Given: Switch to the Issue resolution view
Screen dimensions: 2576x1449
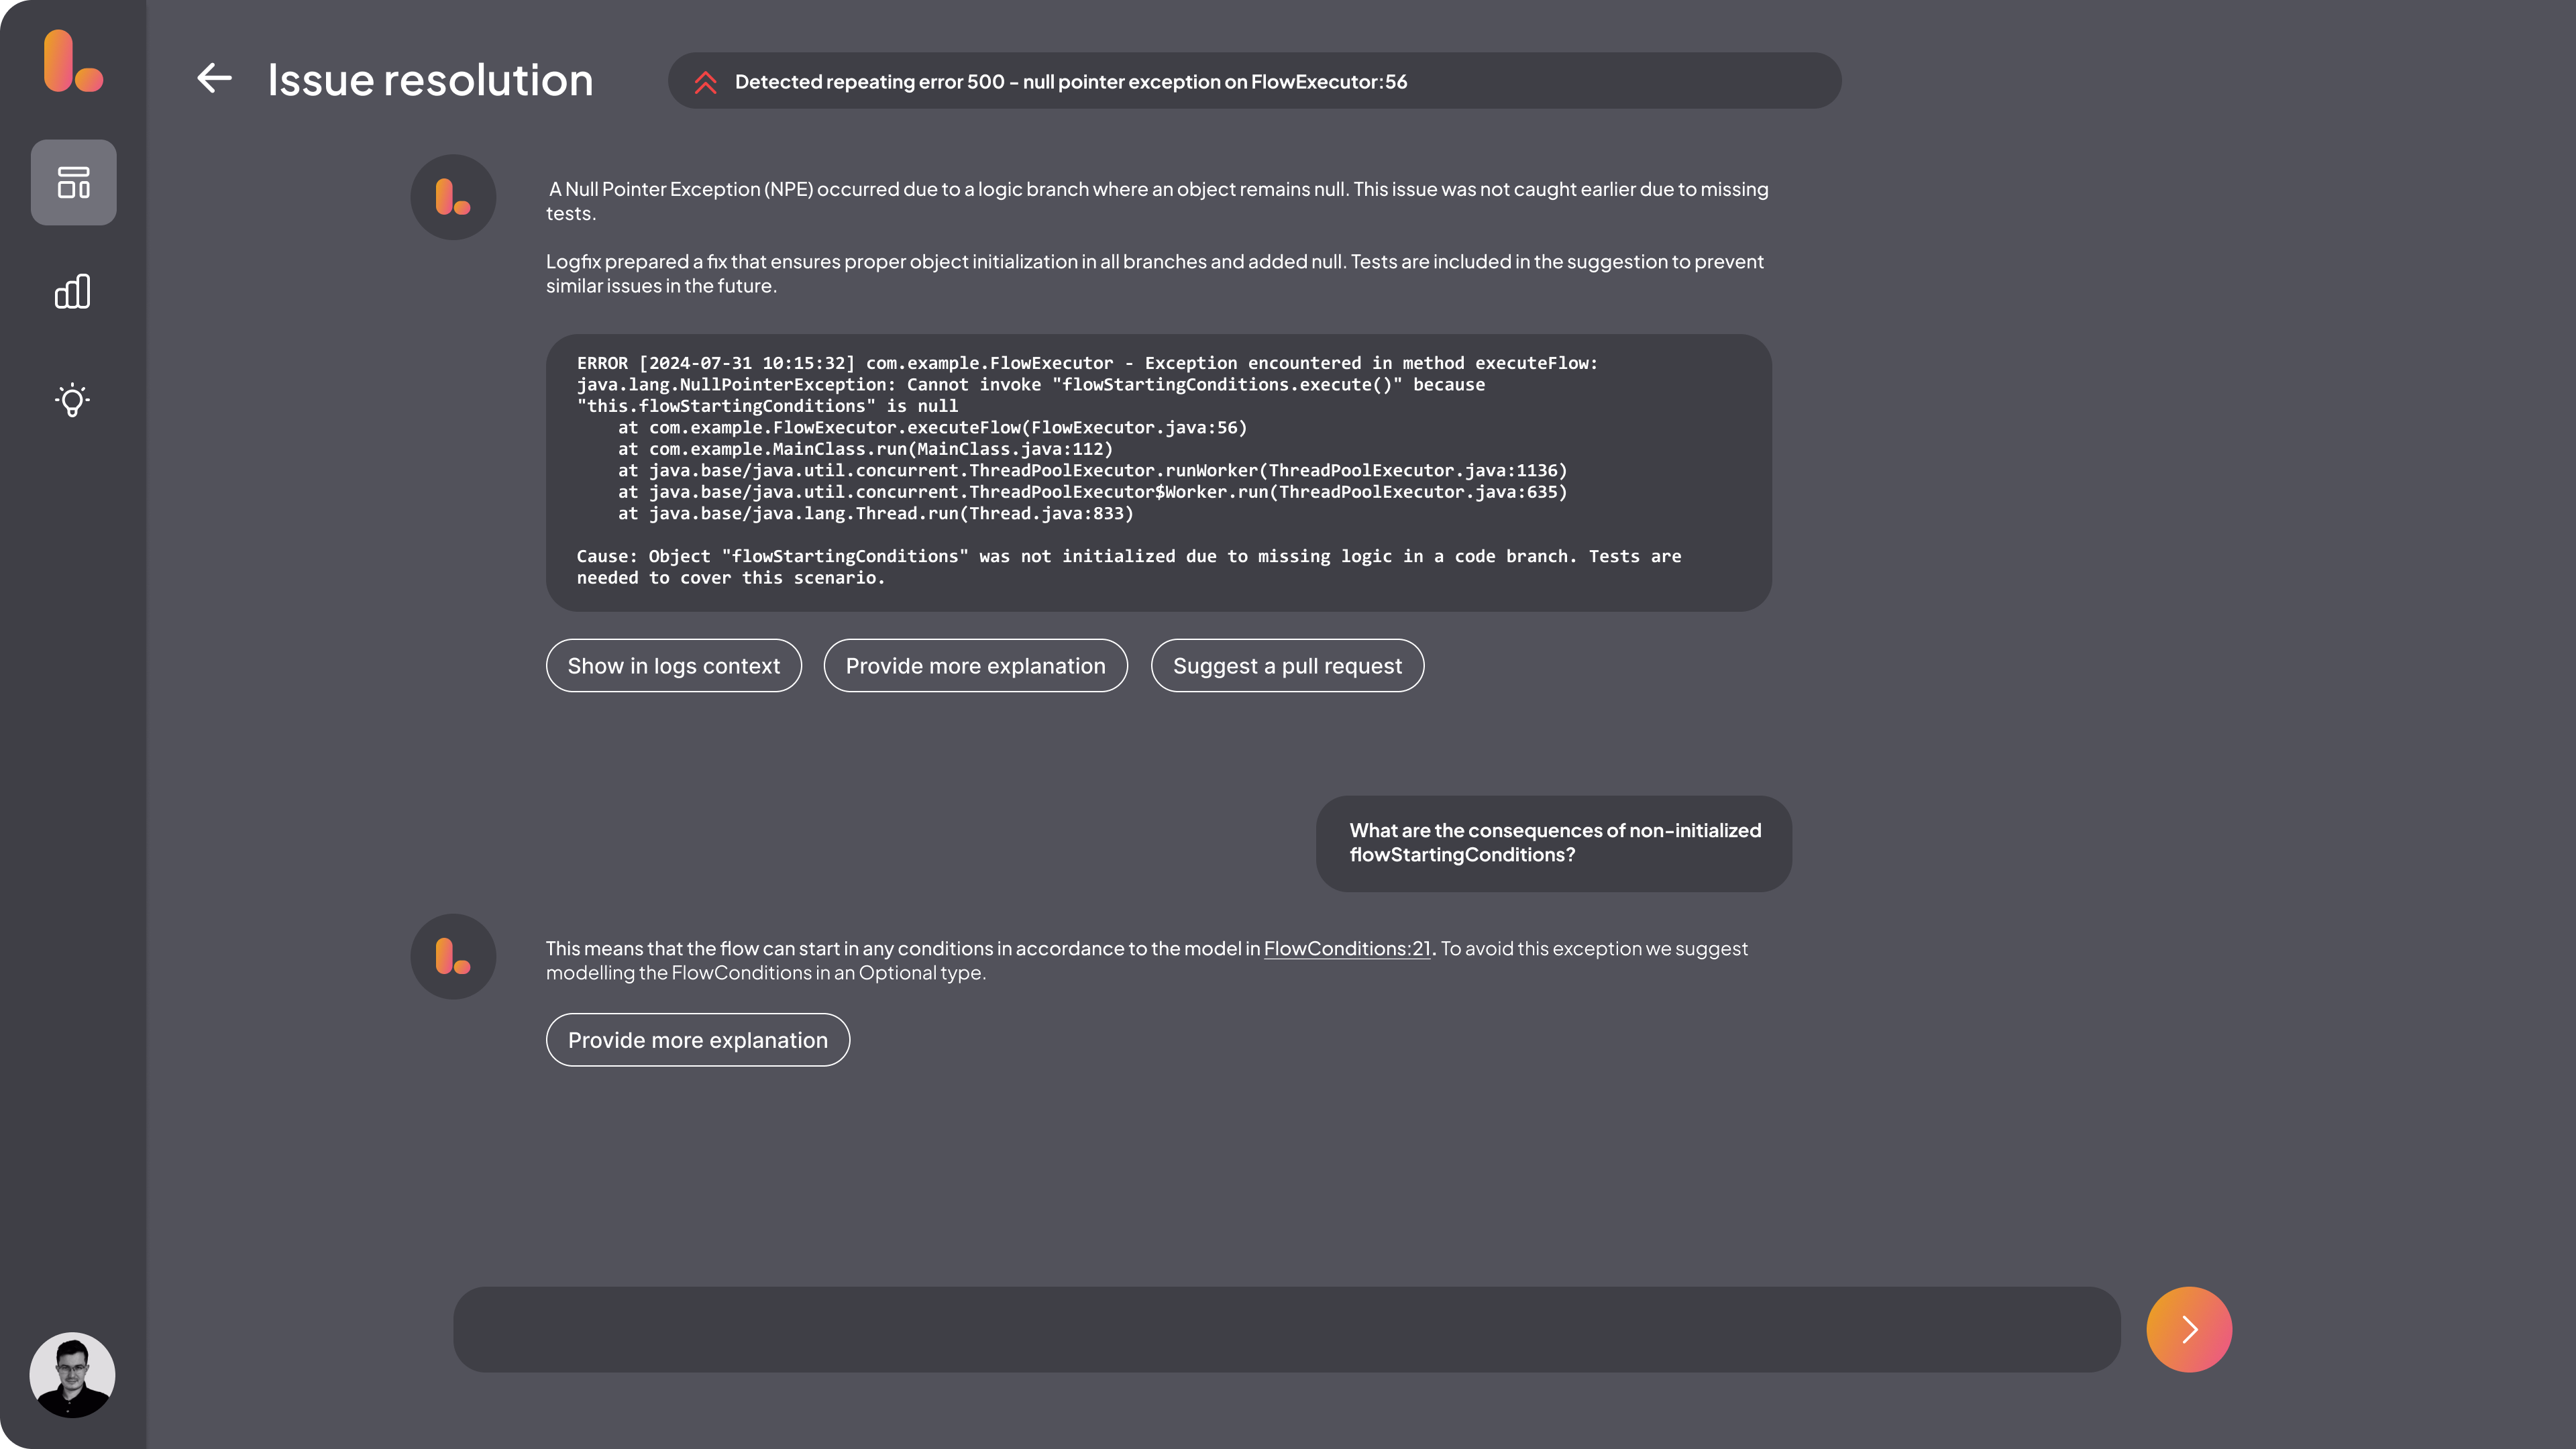Looking at the screenshot, I should [x=430, y=79].
